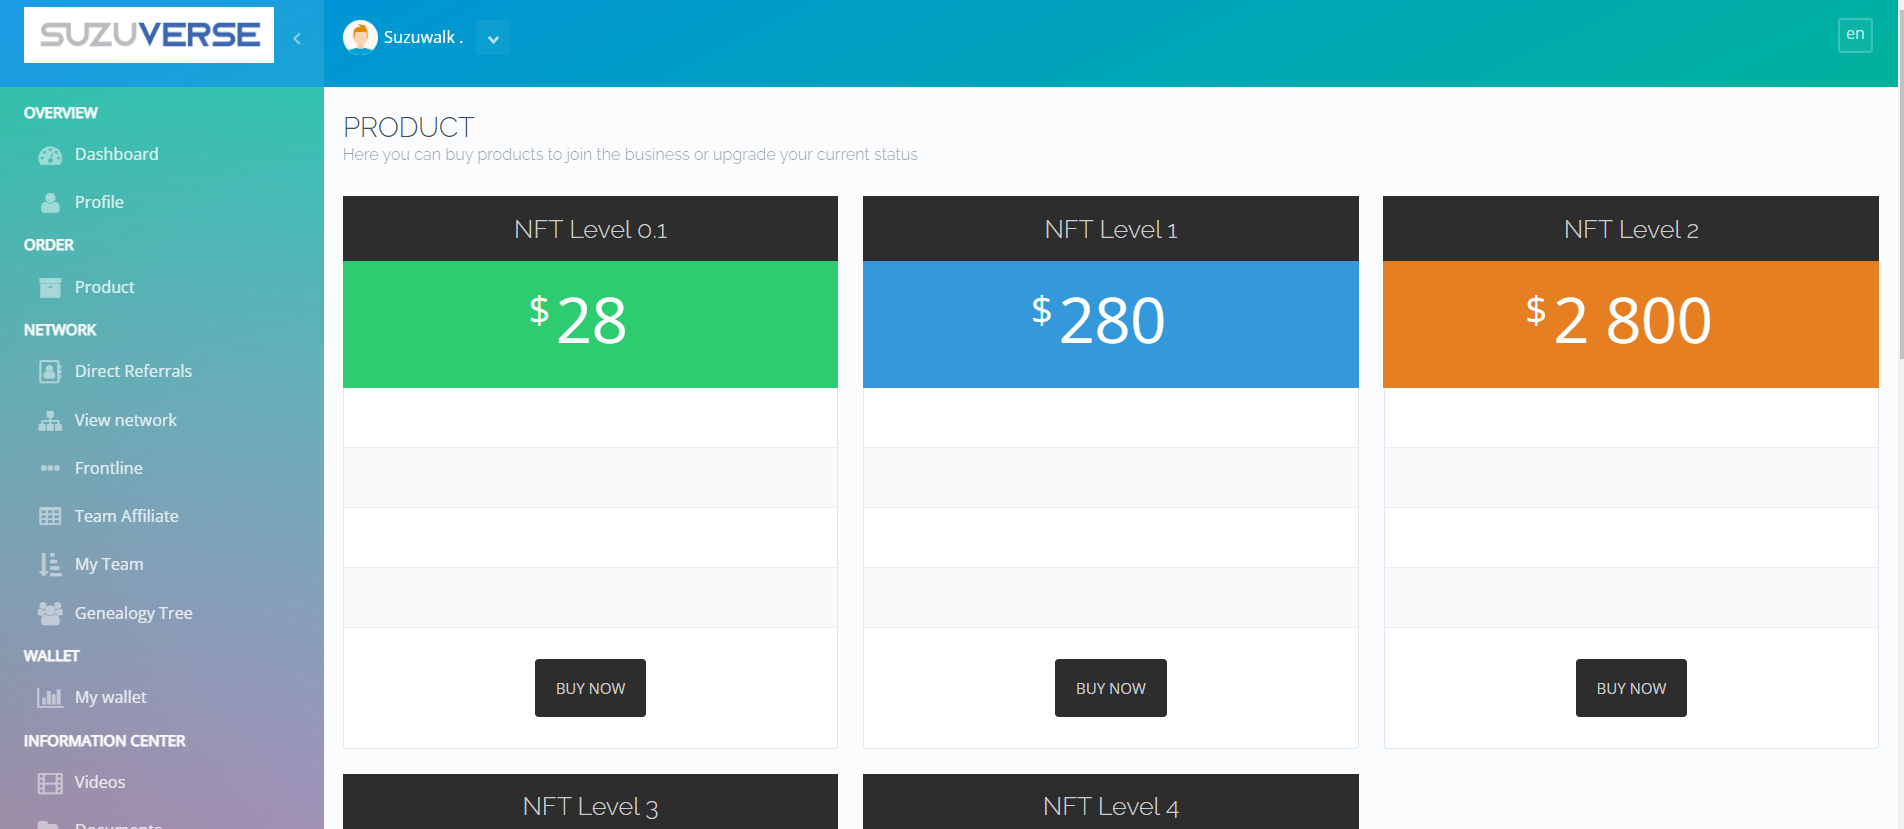Click the Videos film icon
The height and width of the screenshot is (829, 1904).
50,783
